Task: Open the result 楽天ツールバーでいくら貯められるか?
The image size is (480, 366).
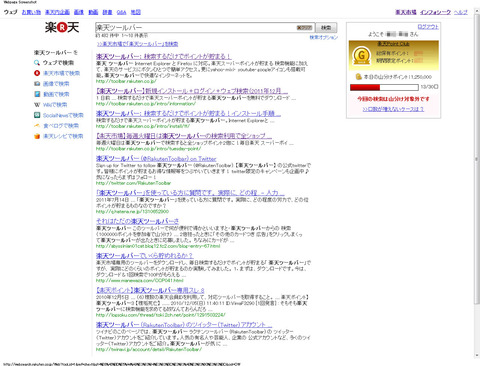Action: click(144, 256)
